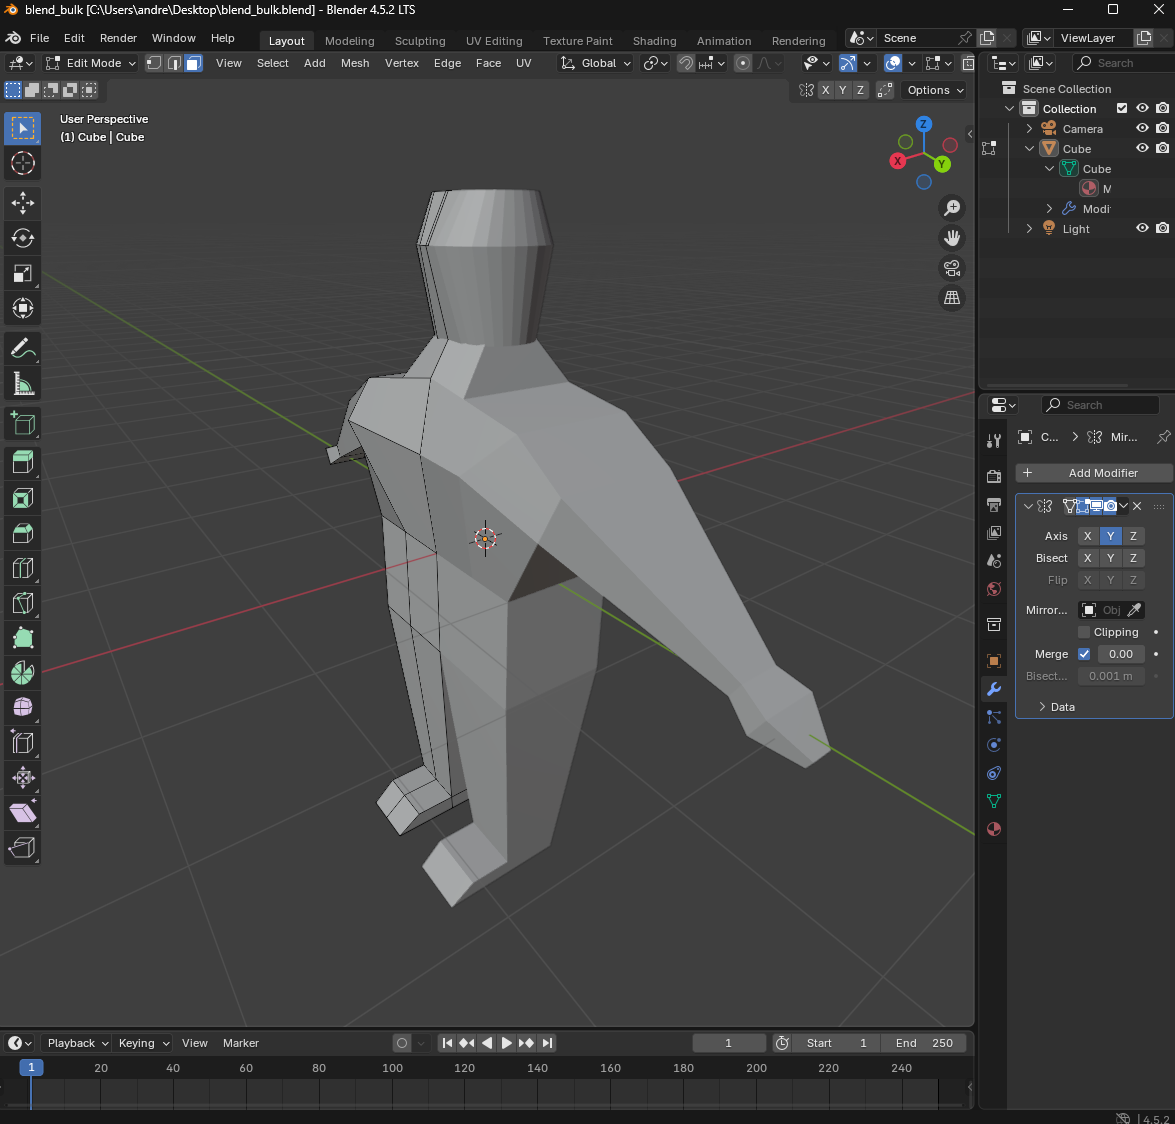The width and height of the screenshot is (1175, 1124).
Task: Activate the Scale tool
Action: click(22, 273)
